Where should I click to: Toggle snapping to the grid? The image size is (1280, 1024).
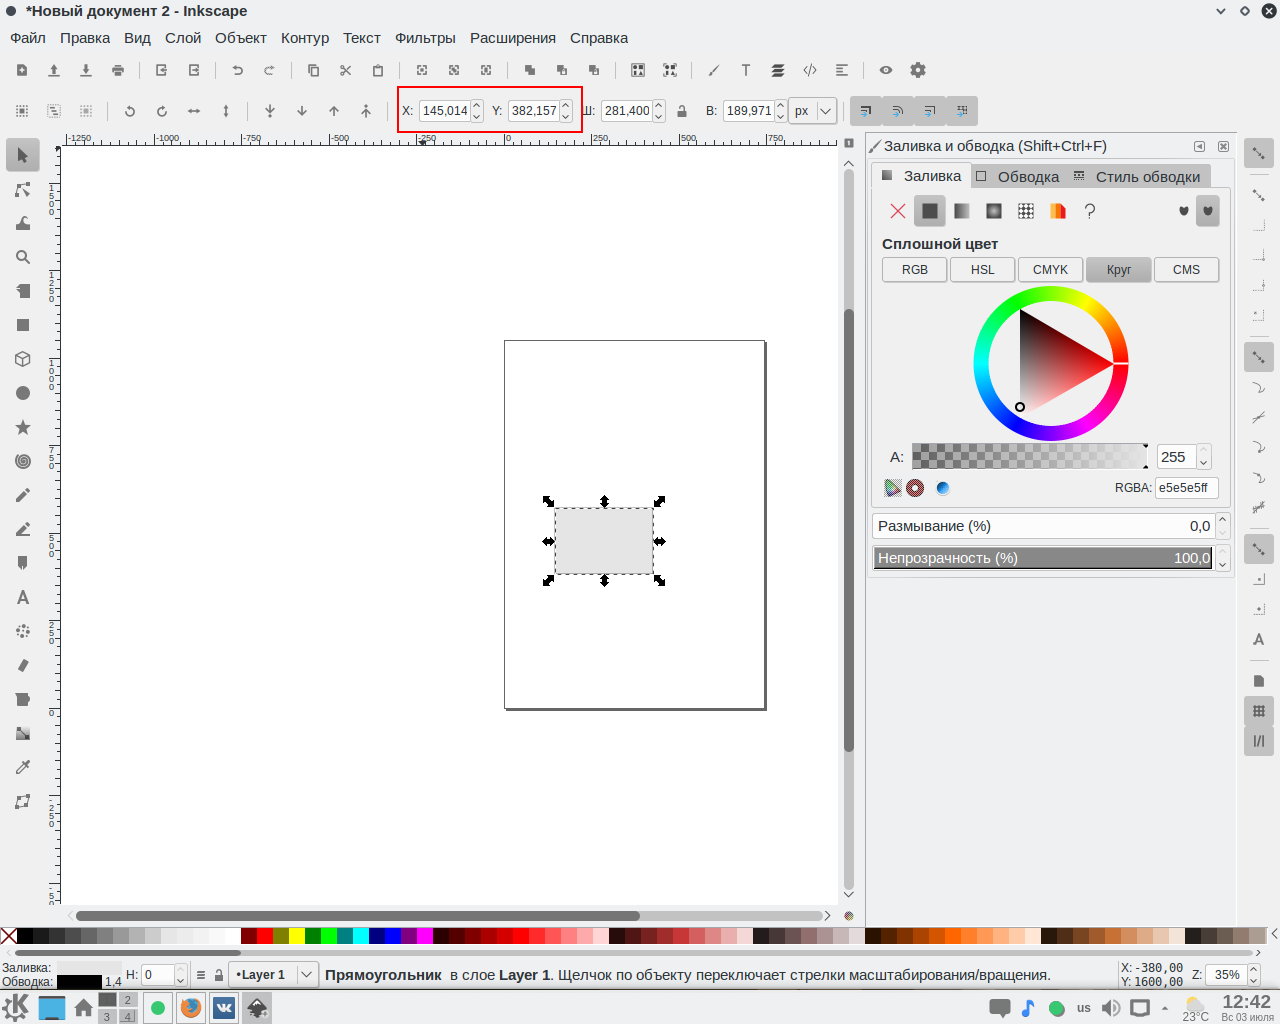coord(1259,711)
